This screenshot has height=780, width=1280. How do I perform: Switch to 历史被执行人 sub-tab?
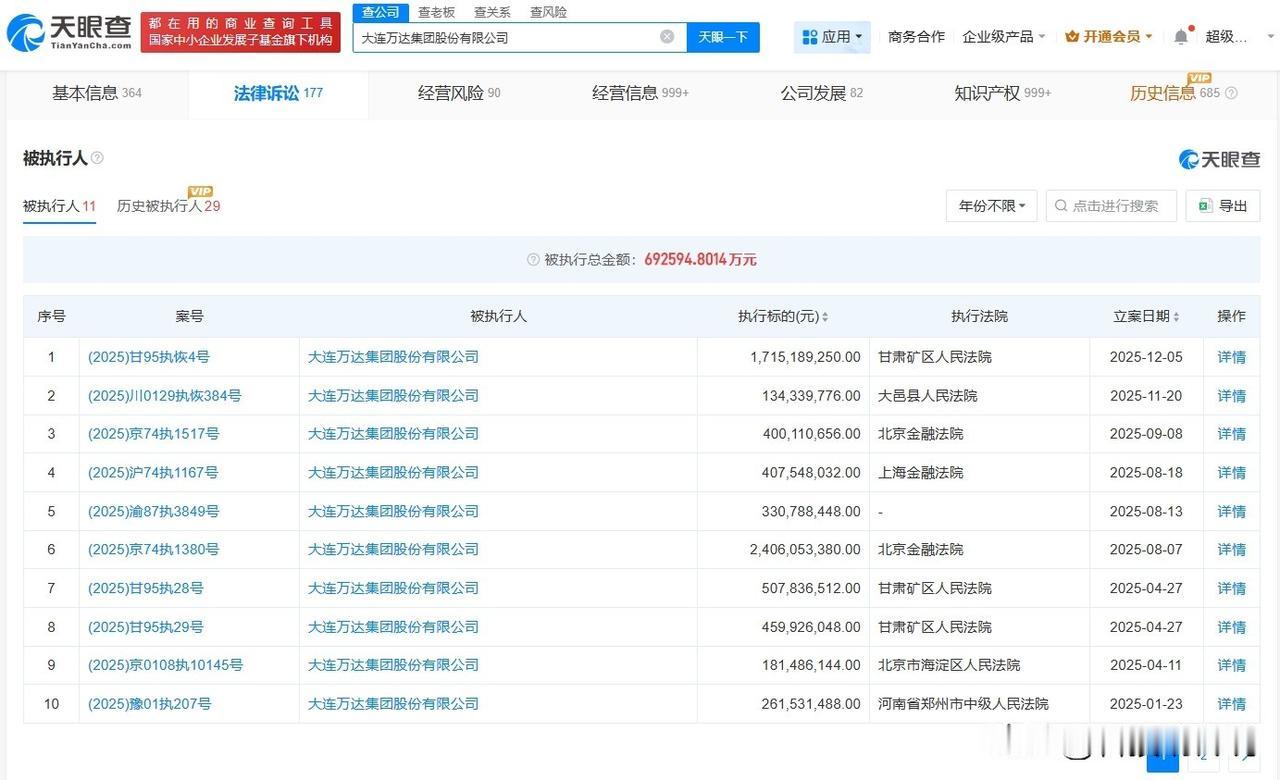click(x=168, y=206)
